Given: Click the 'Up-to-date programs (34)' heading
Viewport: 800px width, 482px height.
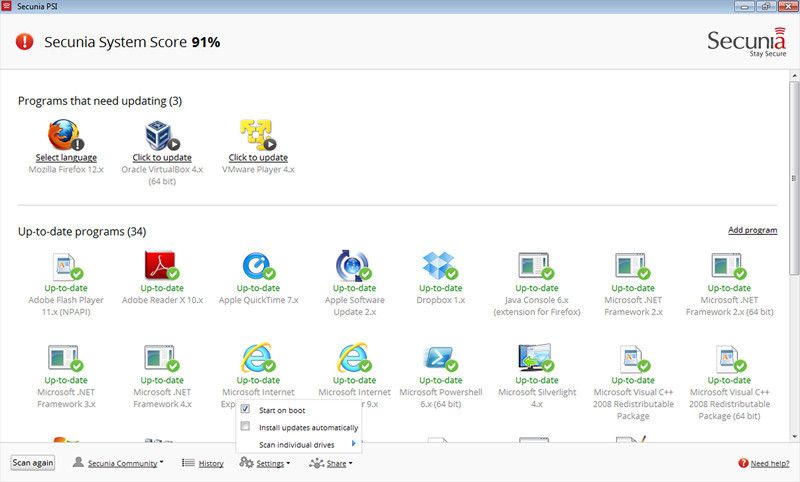Looking at the screenshot, I should (x=82, y=232).
